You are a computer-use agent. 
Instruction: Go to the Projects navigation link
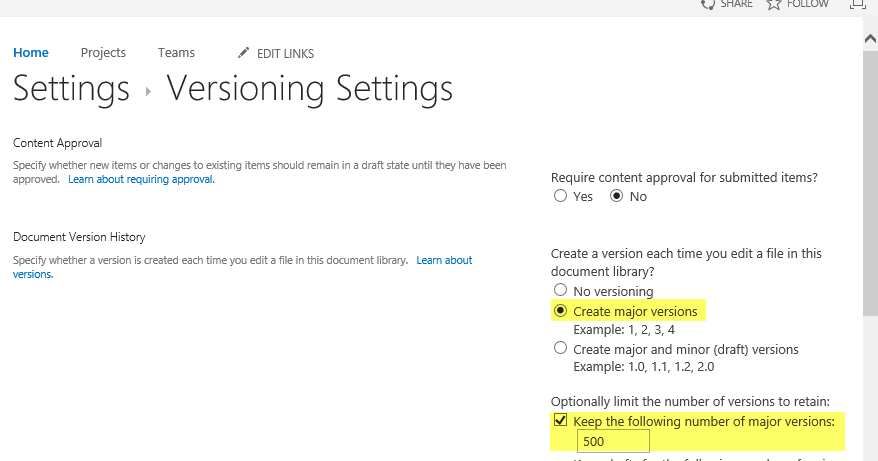point(103,53)
